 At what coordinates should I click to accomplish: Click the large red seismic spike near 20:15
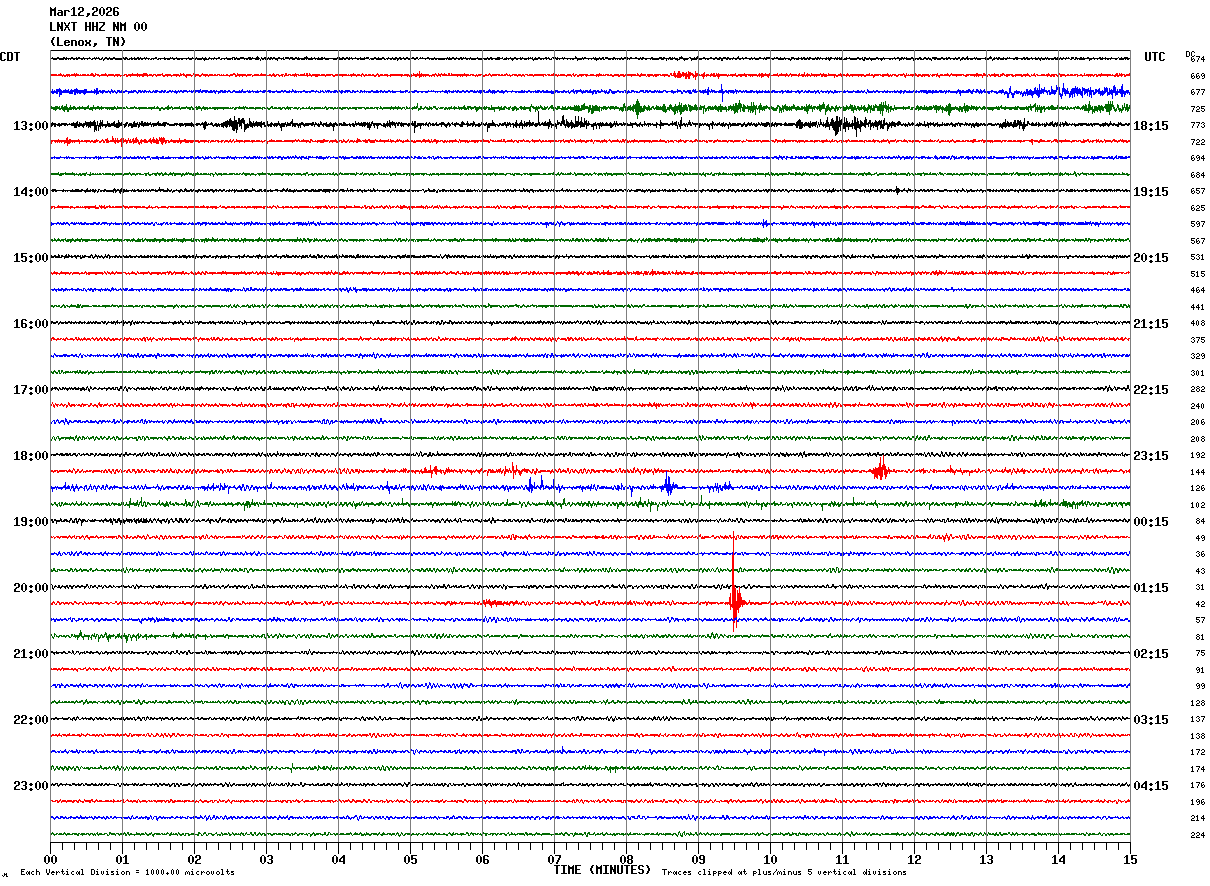tap(735, 602)
